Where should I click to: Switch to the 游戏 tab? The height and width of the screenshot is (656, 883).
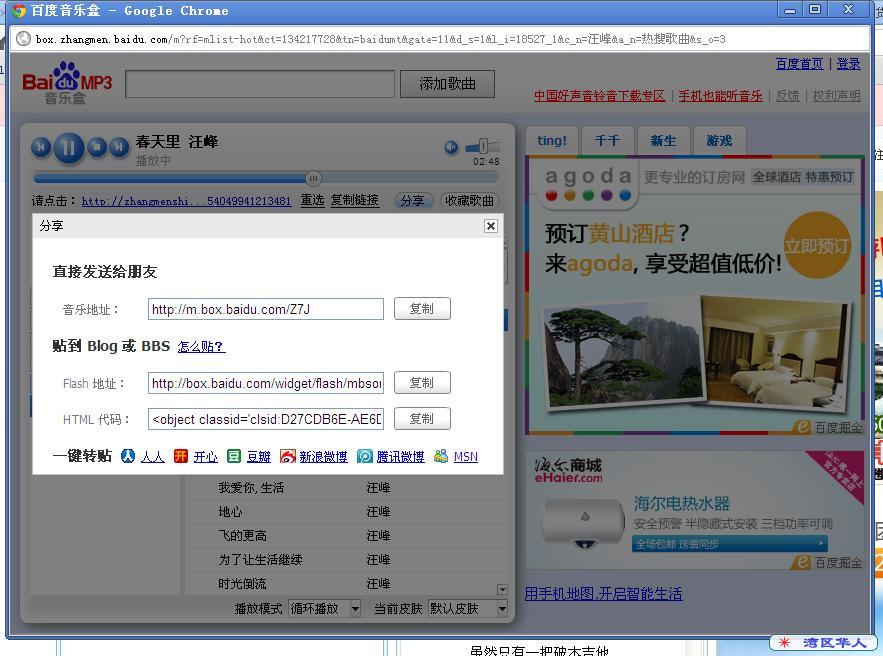[720, 140]
